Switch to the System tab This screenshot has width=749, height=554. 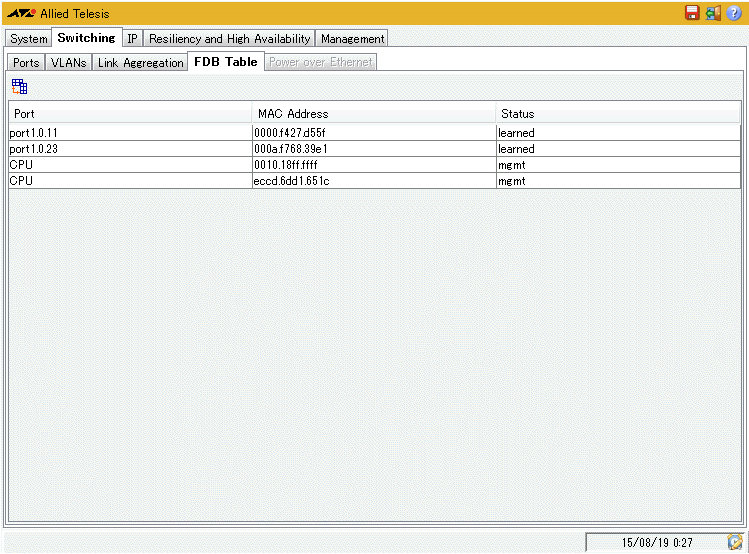click(29, 39)
